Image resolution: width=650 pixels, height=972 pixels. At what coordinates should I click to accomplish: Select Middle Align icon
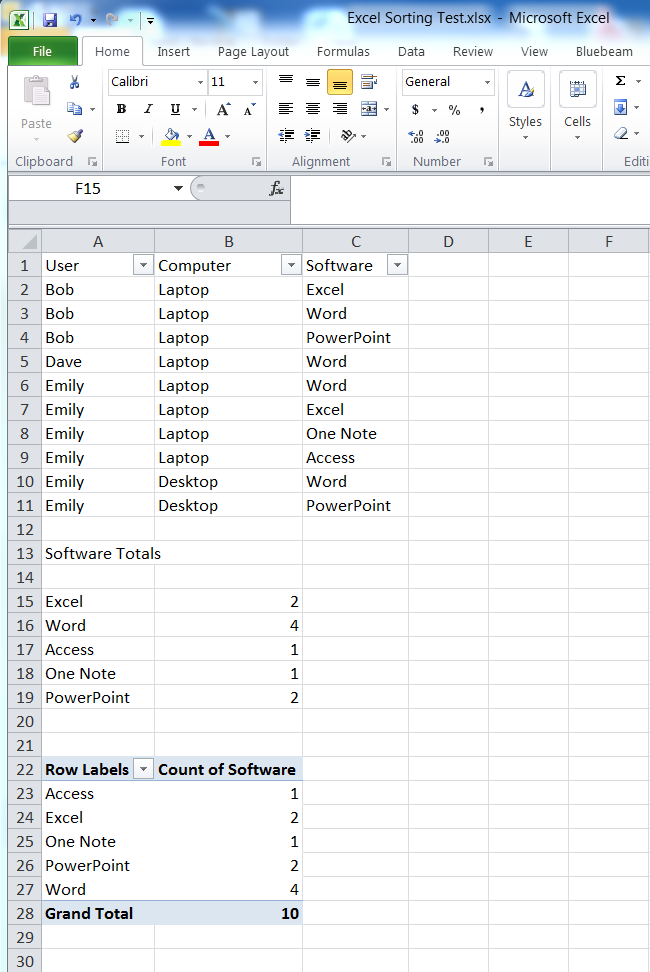313,82
